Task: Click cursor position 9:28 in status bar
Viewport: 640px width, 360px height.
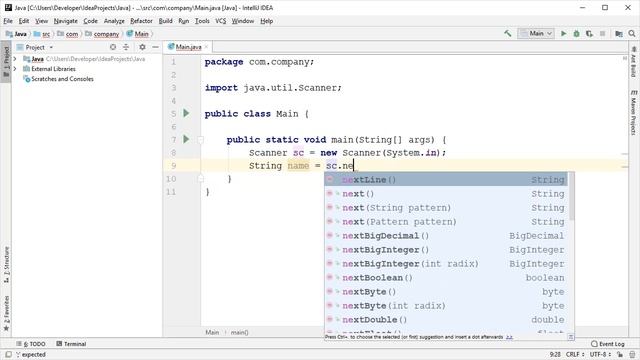Action: [x=555, y=354]
